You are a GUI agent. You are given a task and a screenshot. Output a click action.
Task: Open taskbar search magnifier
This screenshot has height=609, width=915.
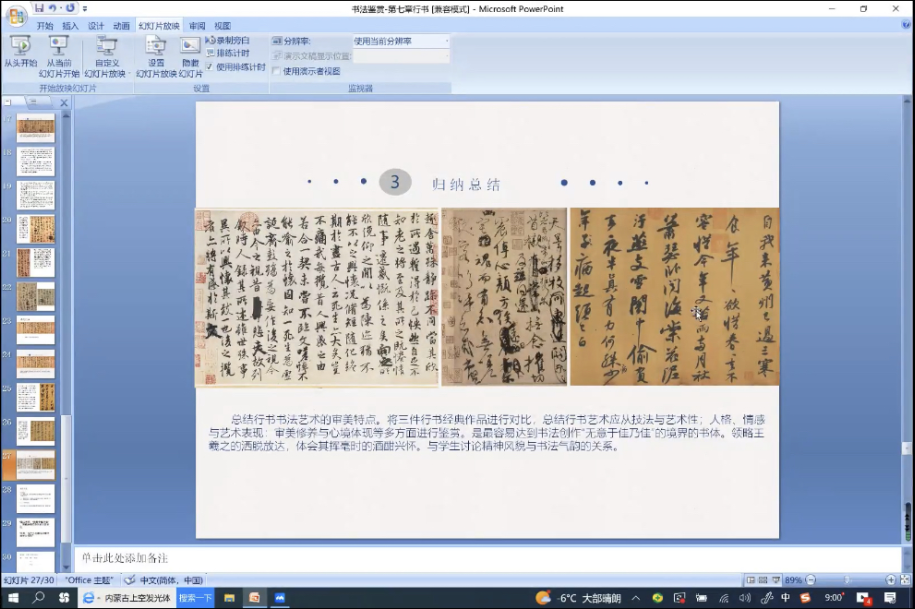(39, 597)
